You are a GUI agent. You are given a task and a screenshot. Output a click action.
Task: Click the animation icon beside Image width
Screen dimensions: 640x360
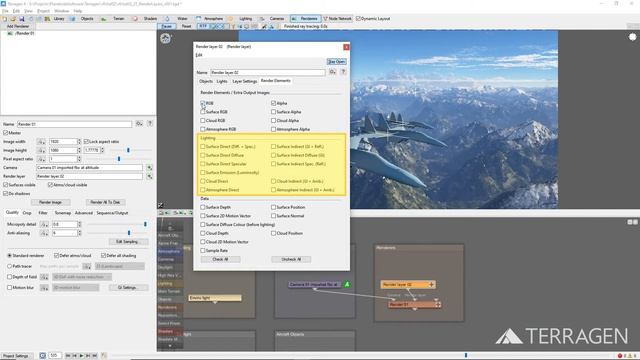41,142
